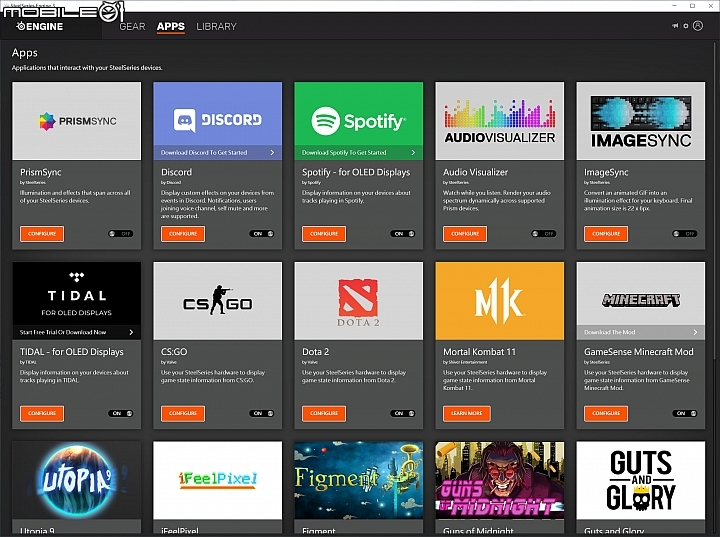720x537 pixels.
Task: Expand TIDAL Start Free Trial arrow
Action: click(x=131, y=332)
